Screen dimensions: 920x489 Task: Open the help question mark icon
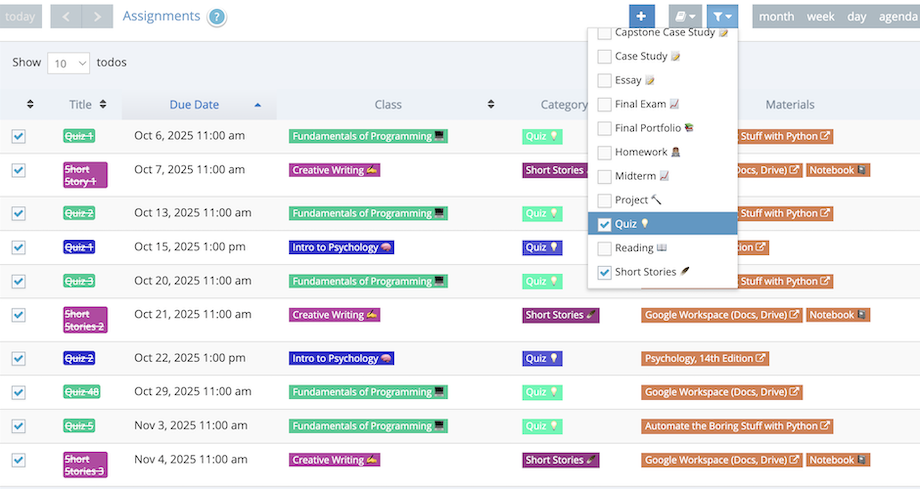(x=217, y=17)
